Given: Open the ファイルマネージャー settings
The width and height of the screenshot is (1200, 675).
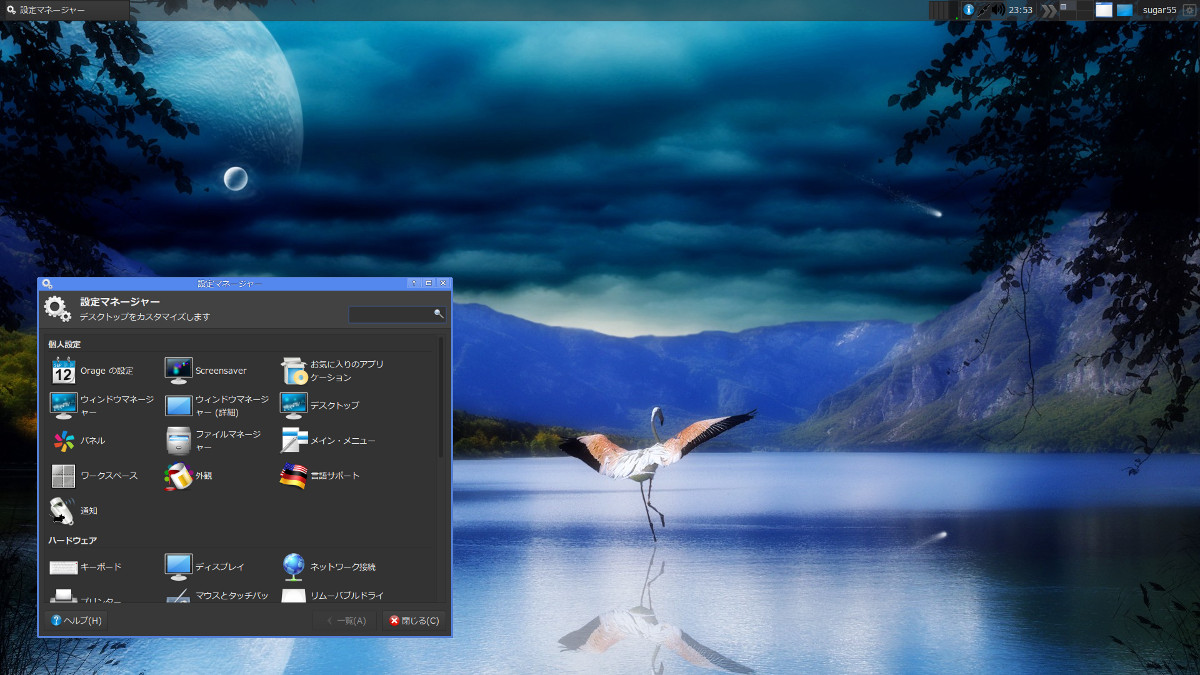Looking at the screenshot, I should click(213, 440).
